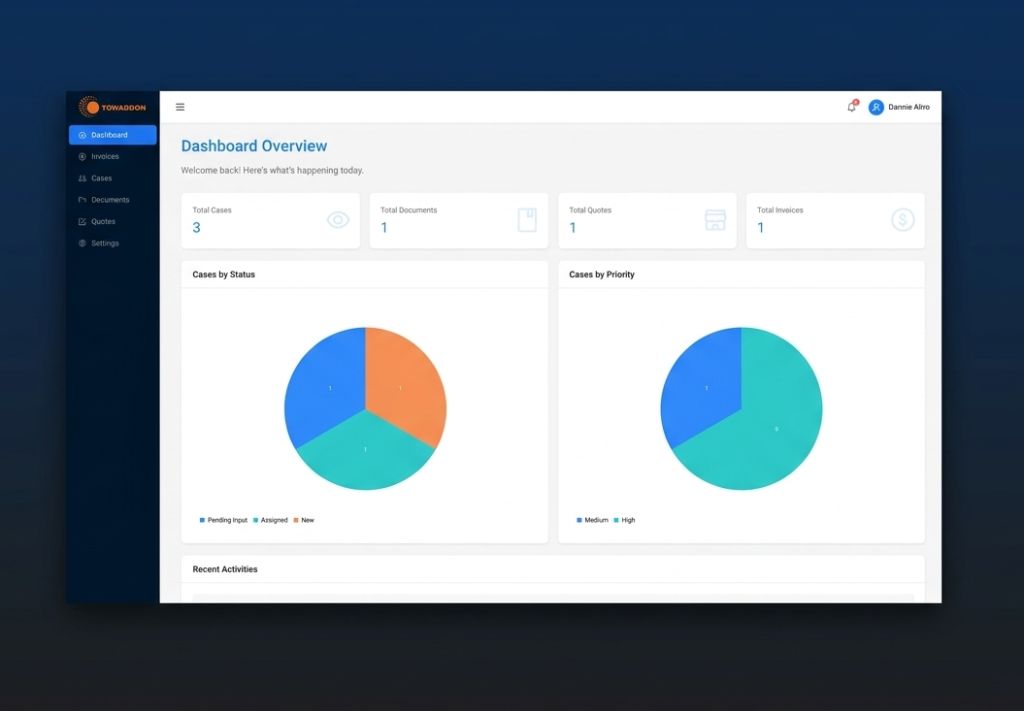Image resolution: width=1024 pixels, height=711 pixels.
Task: Click the Total Invoices label
Action: pos(780,210)
